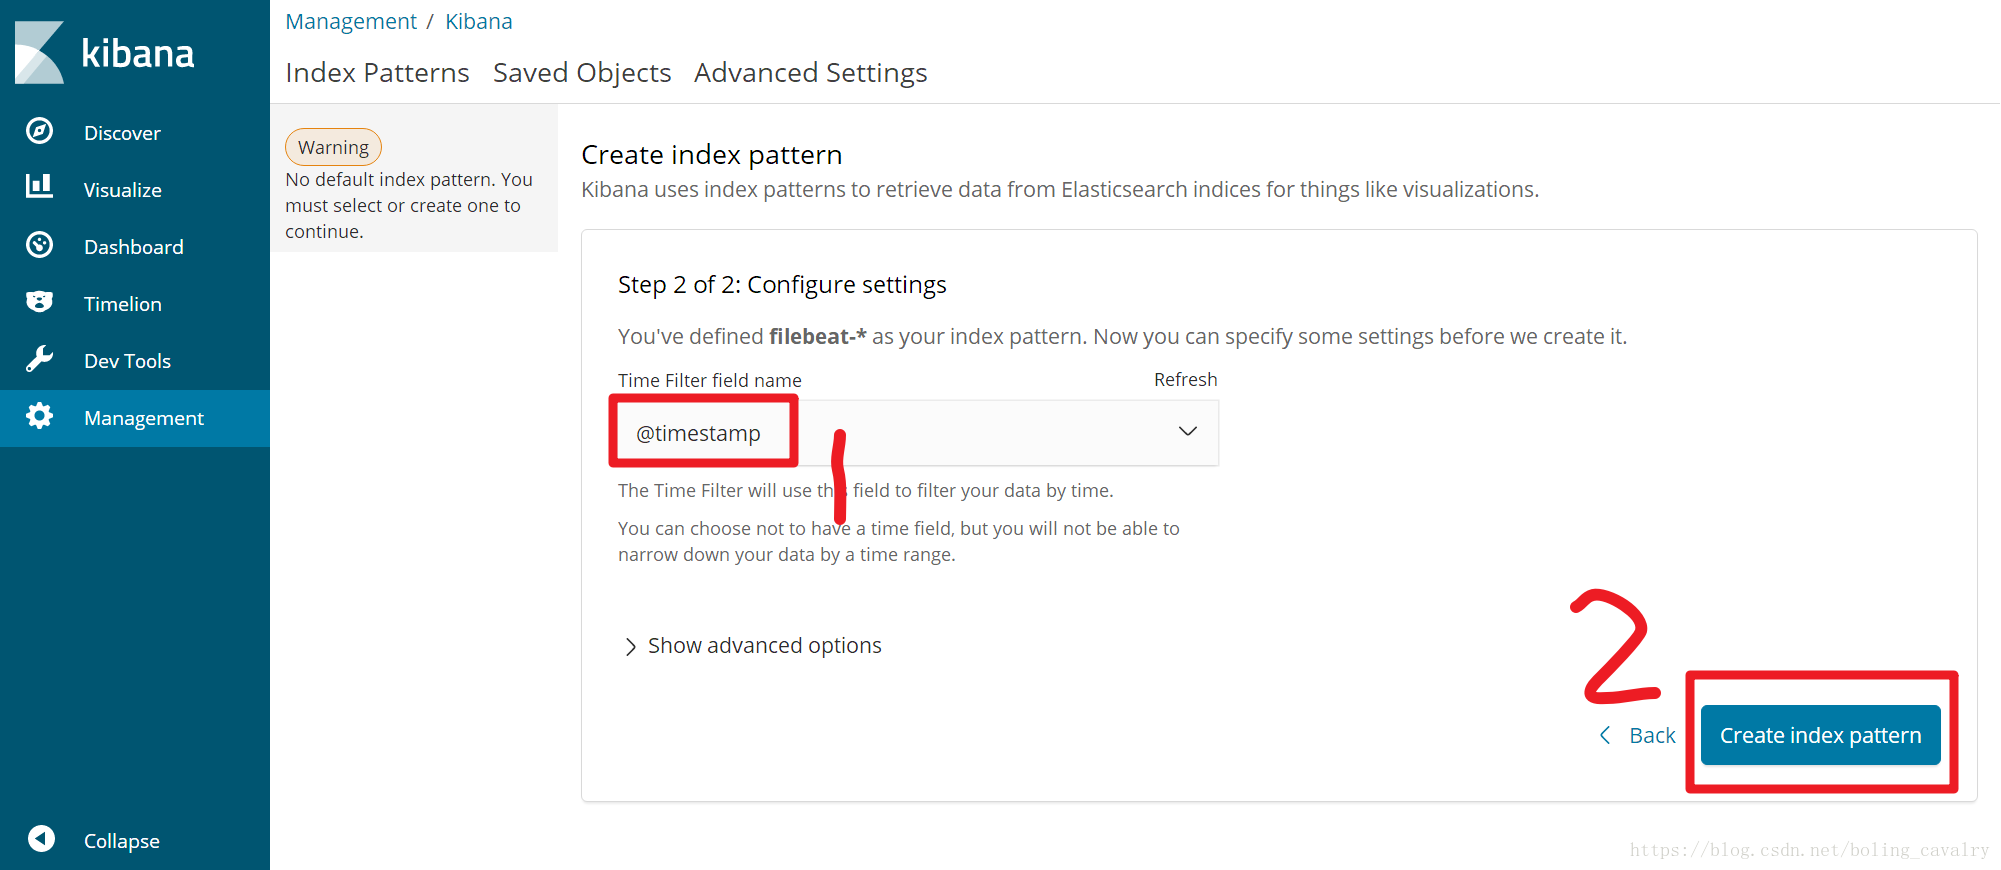Click the dropdown chevron arrow
Image resolution: width=2001 pixels, height=870 pixels.
1187,431
